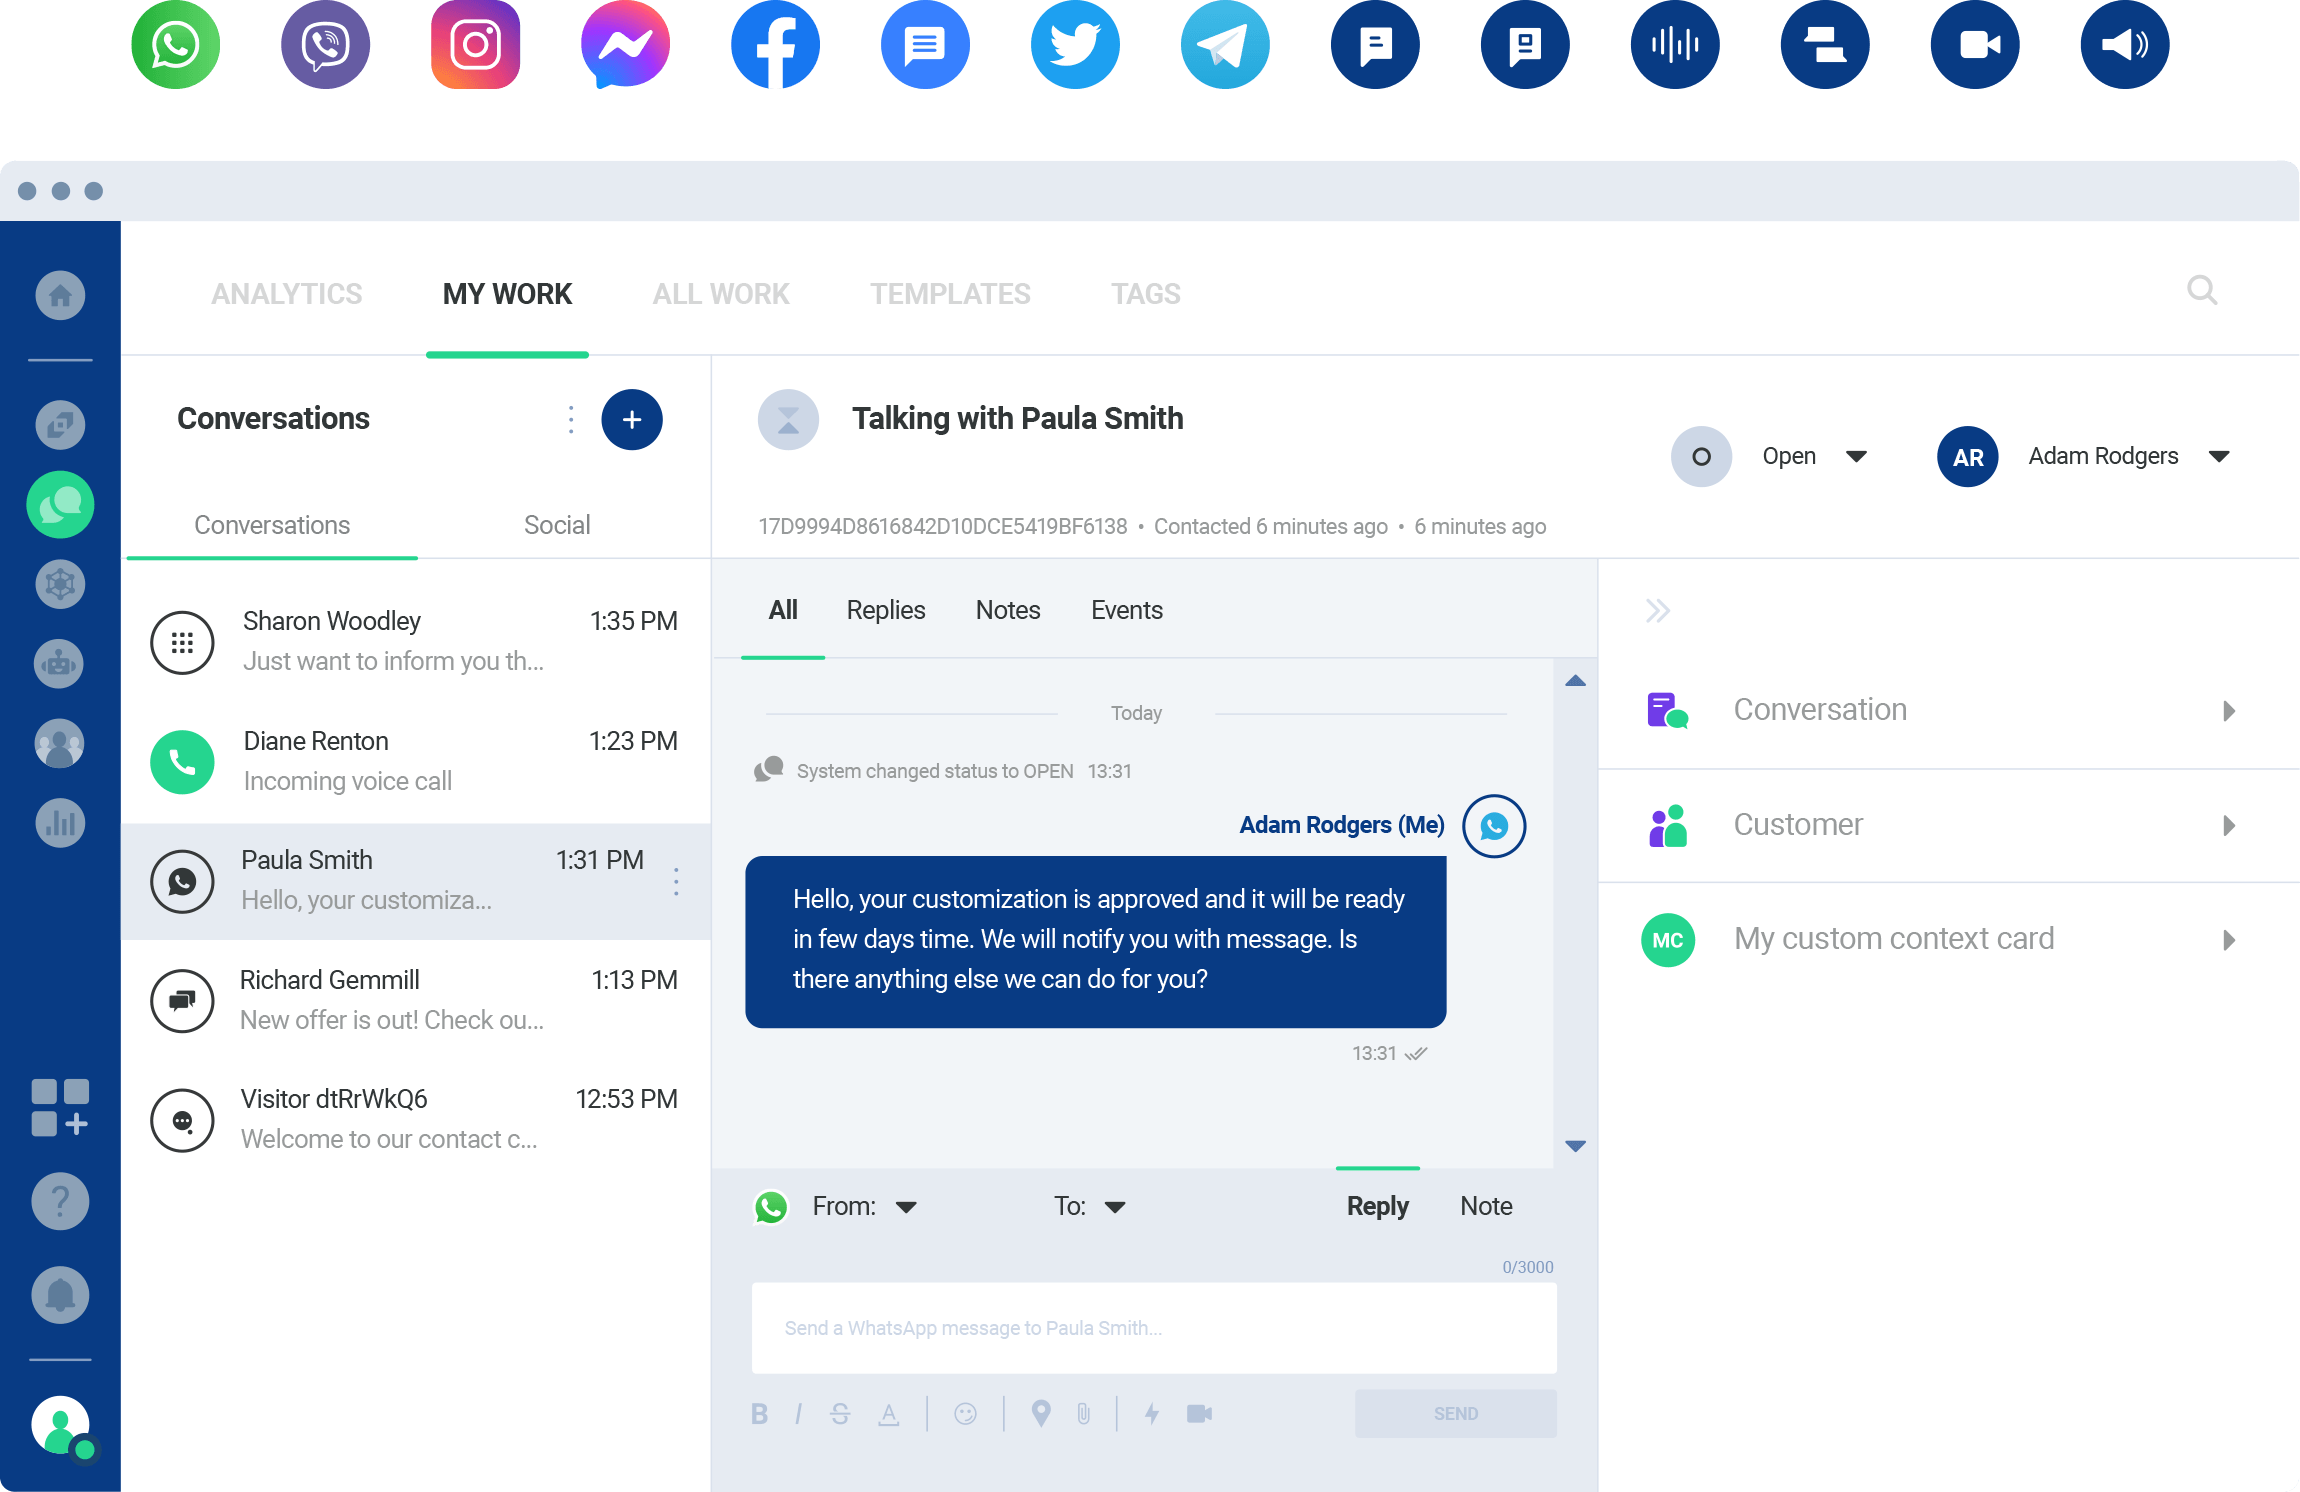This screenshot has height=1492, width=2300.
Task: Click the loudspeaker broadcast channel icon
Action: pyautogui.click(x=2125, y=45)
